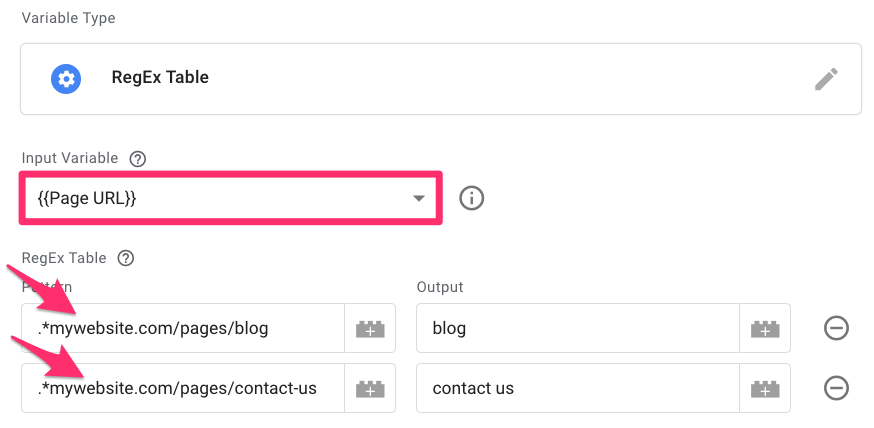Open help icon next to Input Variable
The image size is (874, 428).
pyautogui.click(x=137, y=159)
